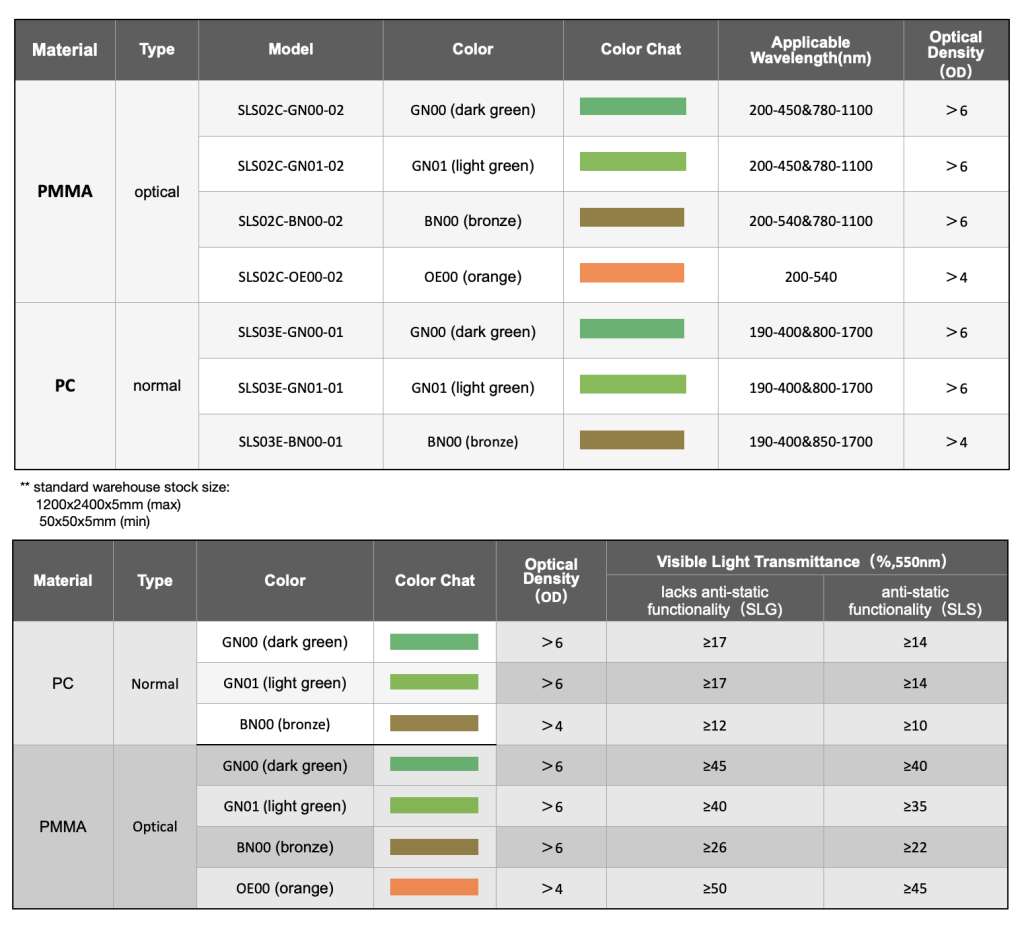This screenshot has width=1024, height=927.
Task: Click the Applicable Wavelength(nm) column header
Action: pyautogui.click(x=810, y=50)
